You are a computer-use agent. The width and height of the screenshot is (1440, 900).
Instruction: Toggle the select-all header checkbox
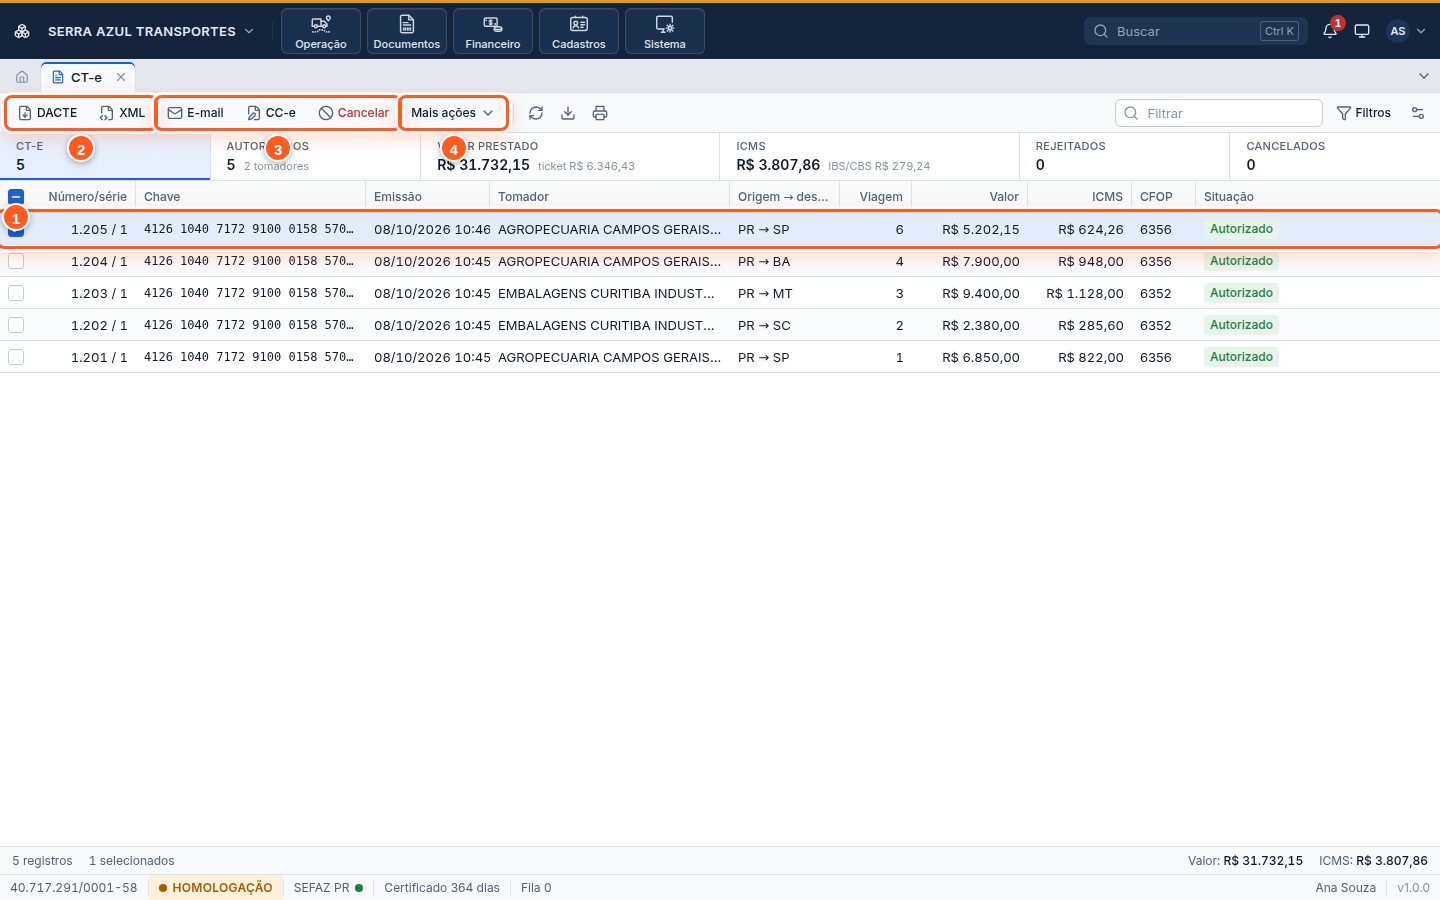(x=16, y=197)
